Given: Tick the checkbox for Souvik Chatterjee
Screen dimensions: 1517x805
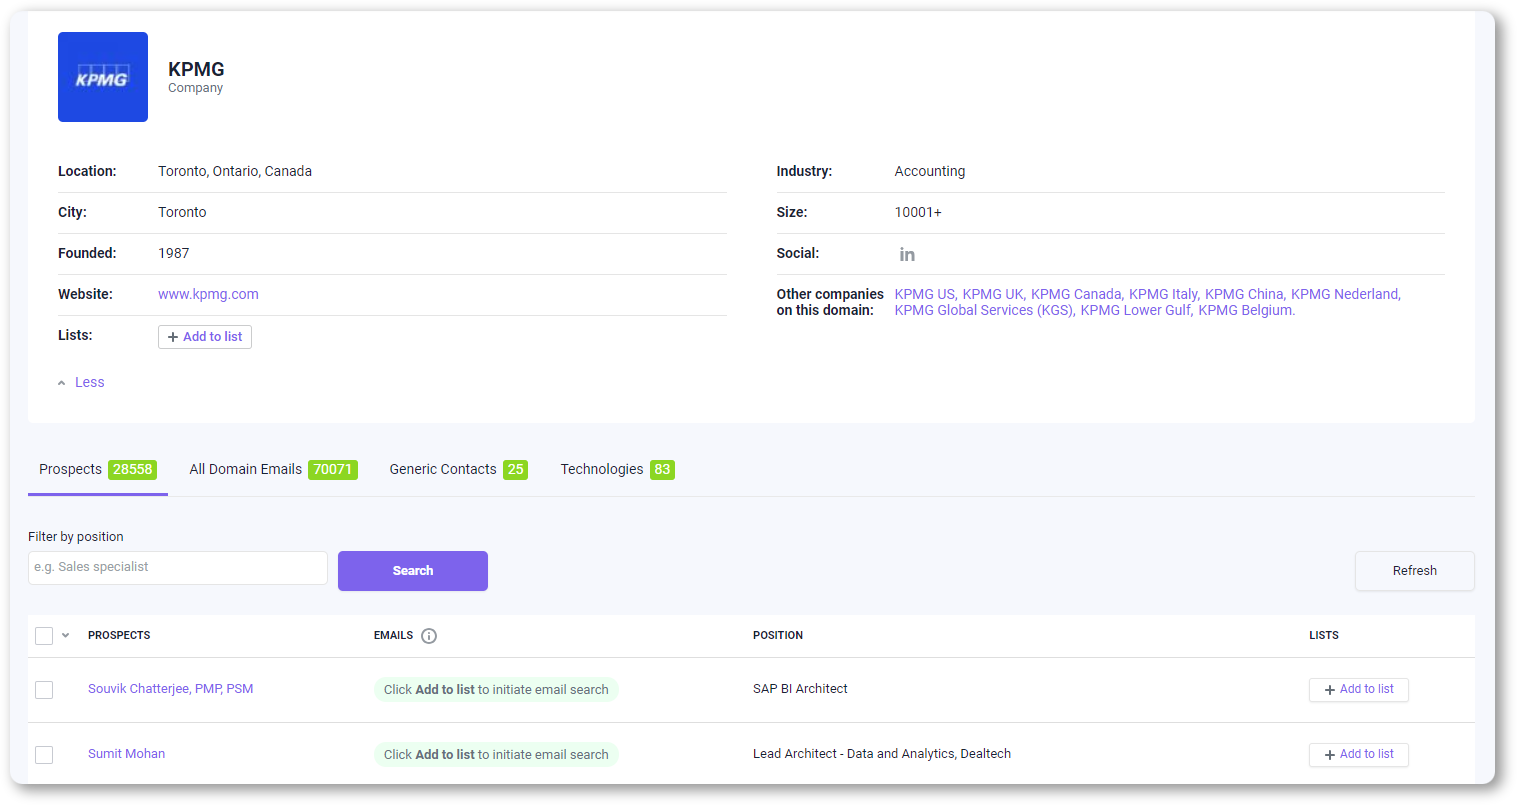Looking at the screenshot, I should pyautogui.click(x=44, y=690).
